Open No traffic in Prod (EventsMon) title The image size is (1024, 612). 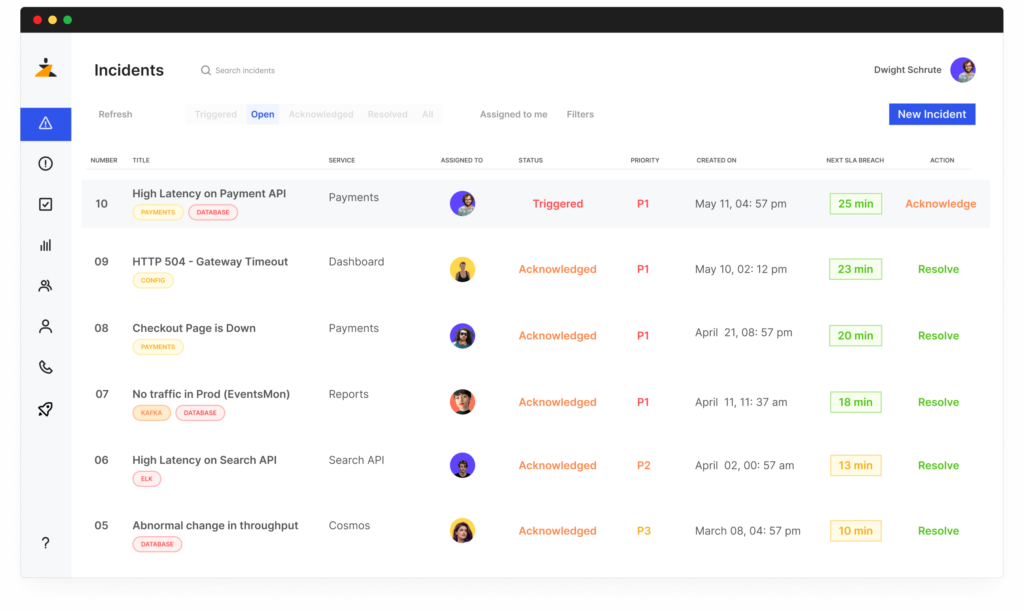[x=211, y=394]
